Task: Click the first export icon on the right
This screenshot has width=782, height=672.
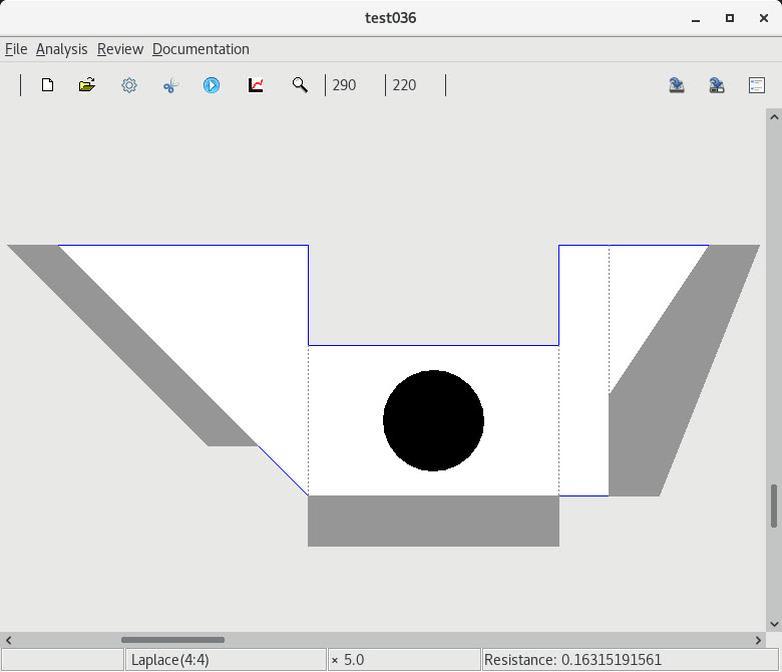Action: tap(677, 85)
